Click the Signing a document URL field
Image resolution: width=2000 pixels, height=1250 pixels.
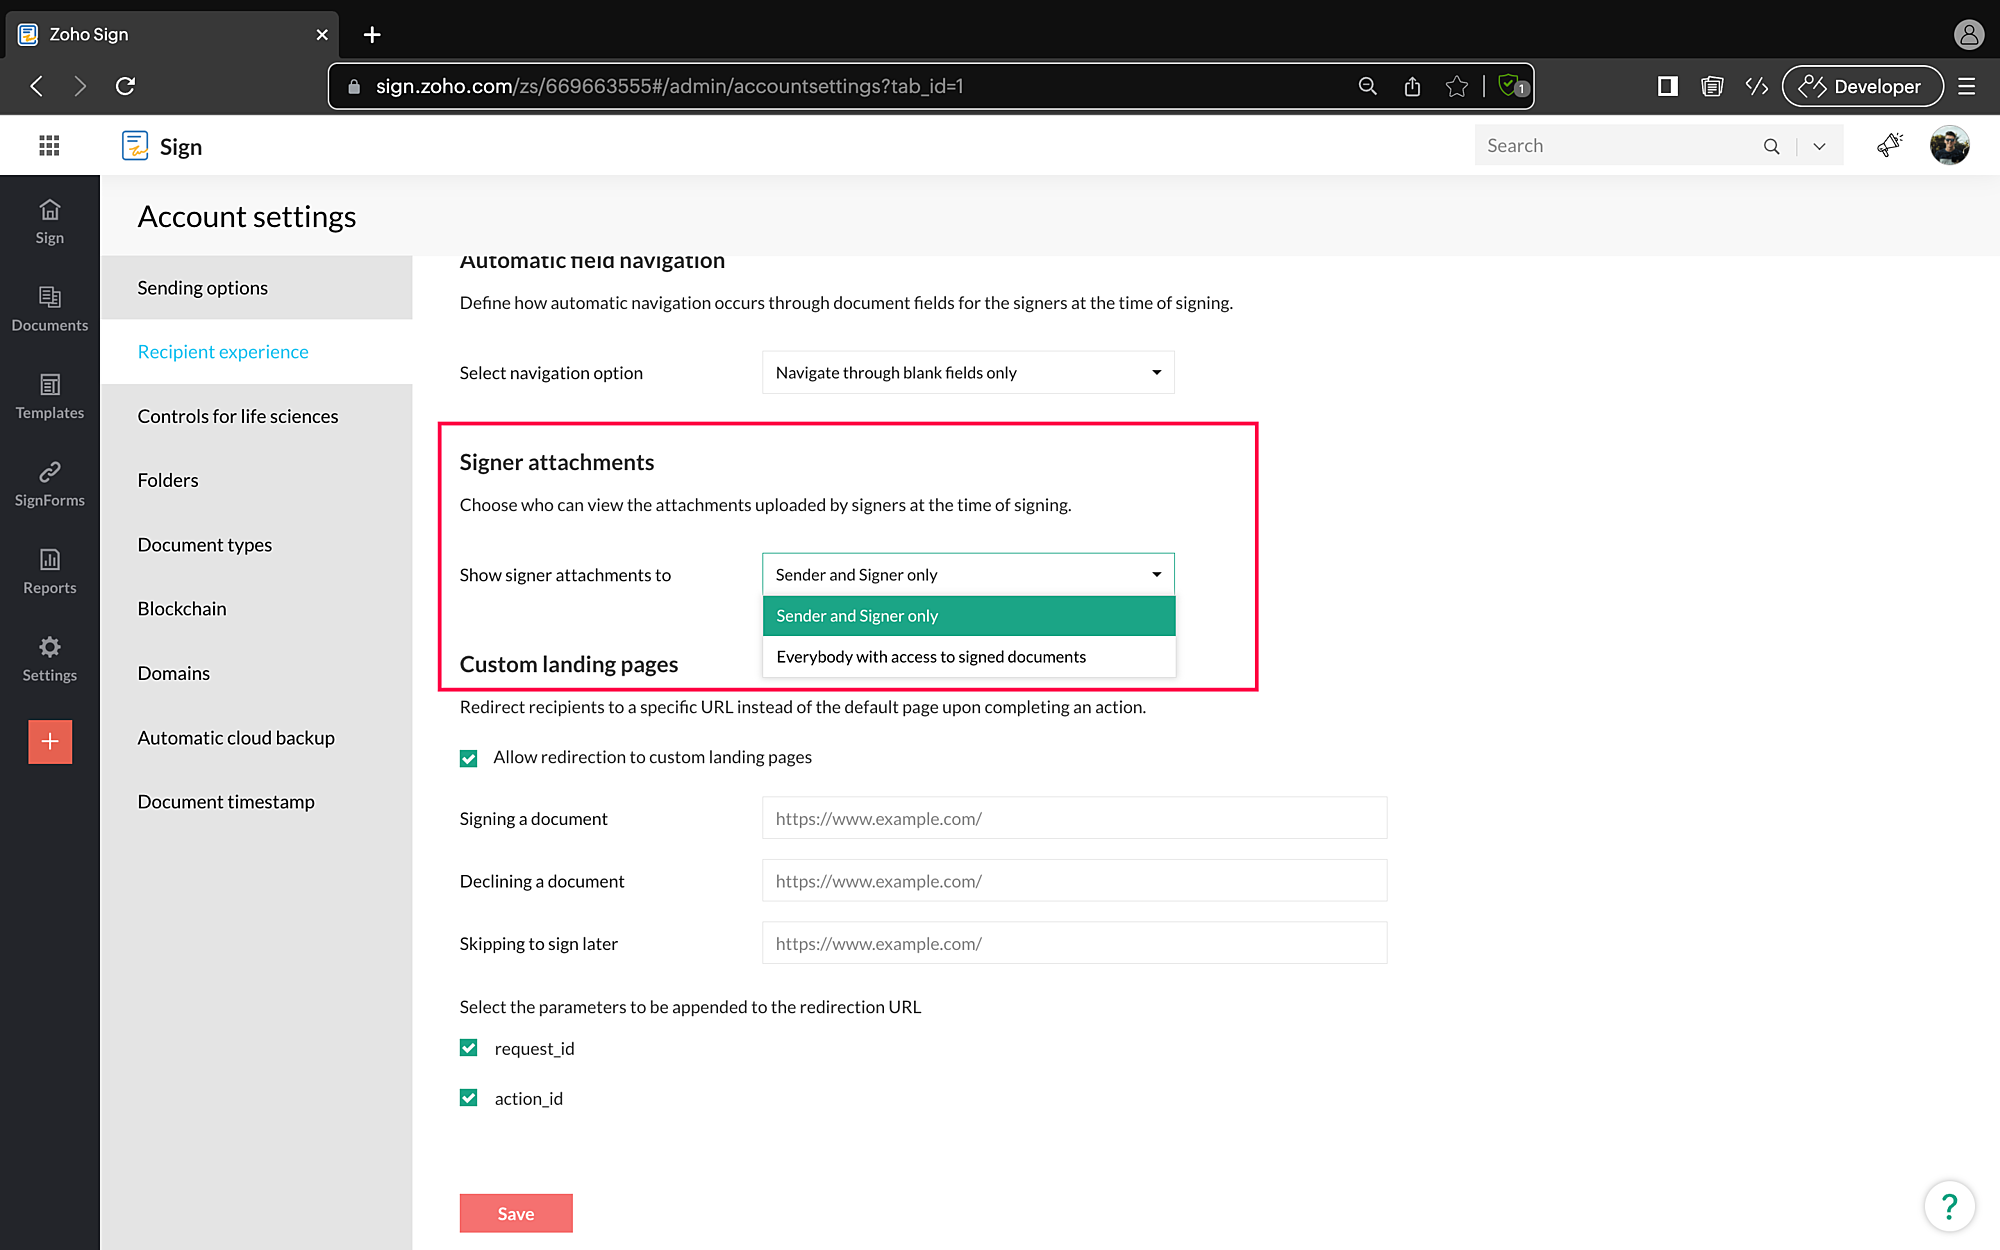coord(1073,819)
